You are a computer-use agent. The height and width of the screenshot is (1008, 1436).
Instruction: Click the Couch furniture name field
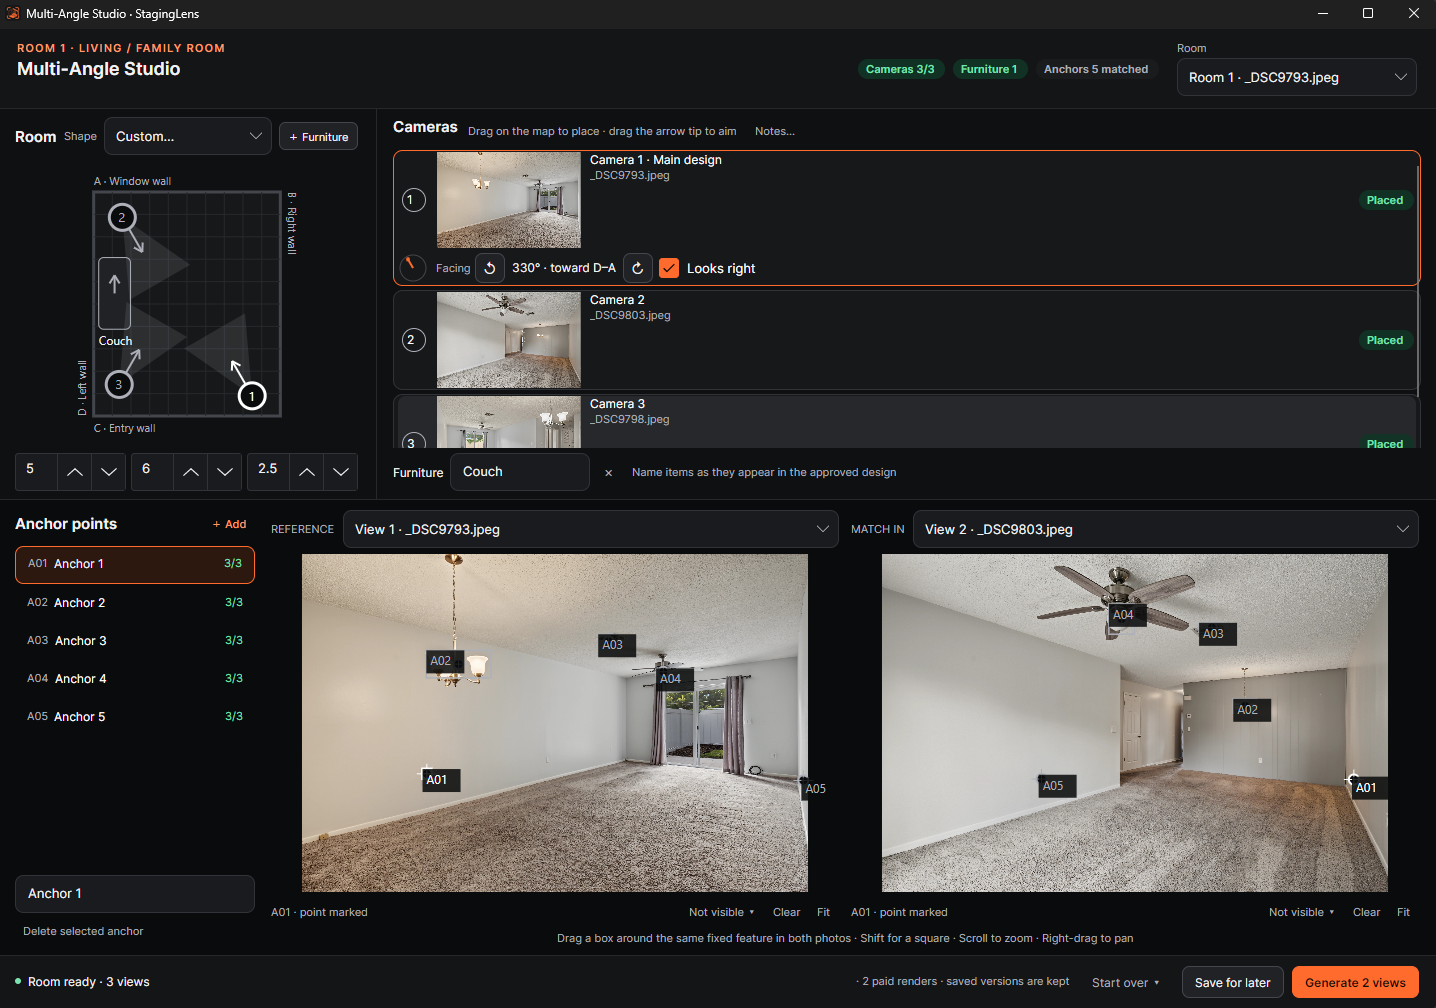[520, 472]
